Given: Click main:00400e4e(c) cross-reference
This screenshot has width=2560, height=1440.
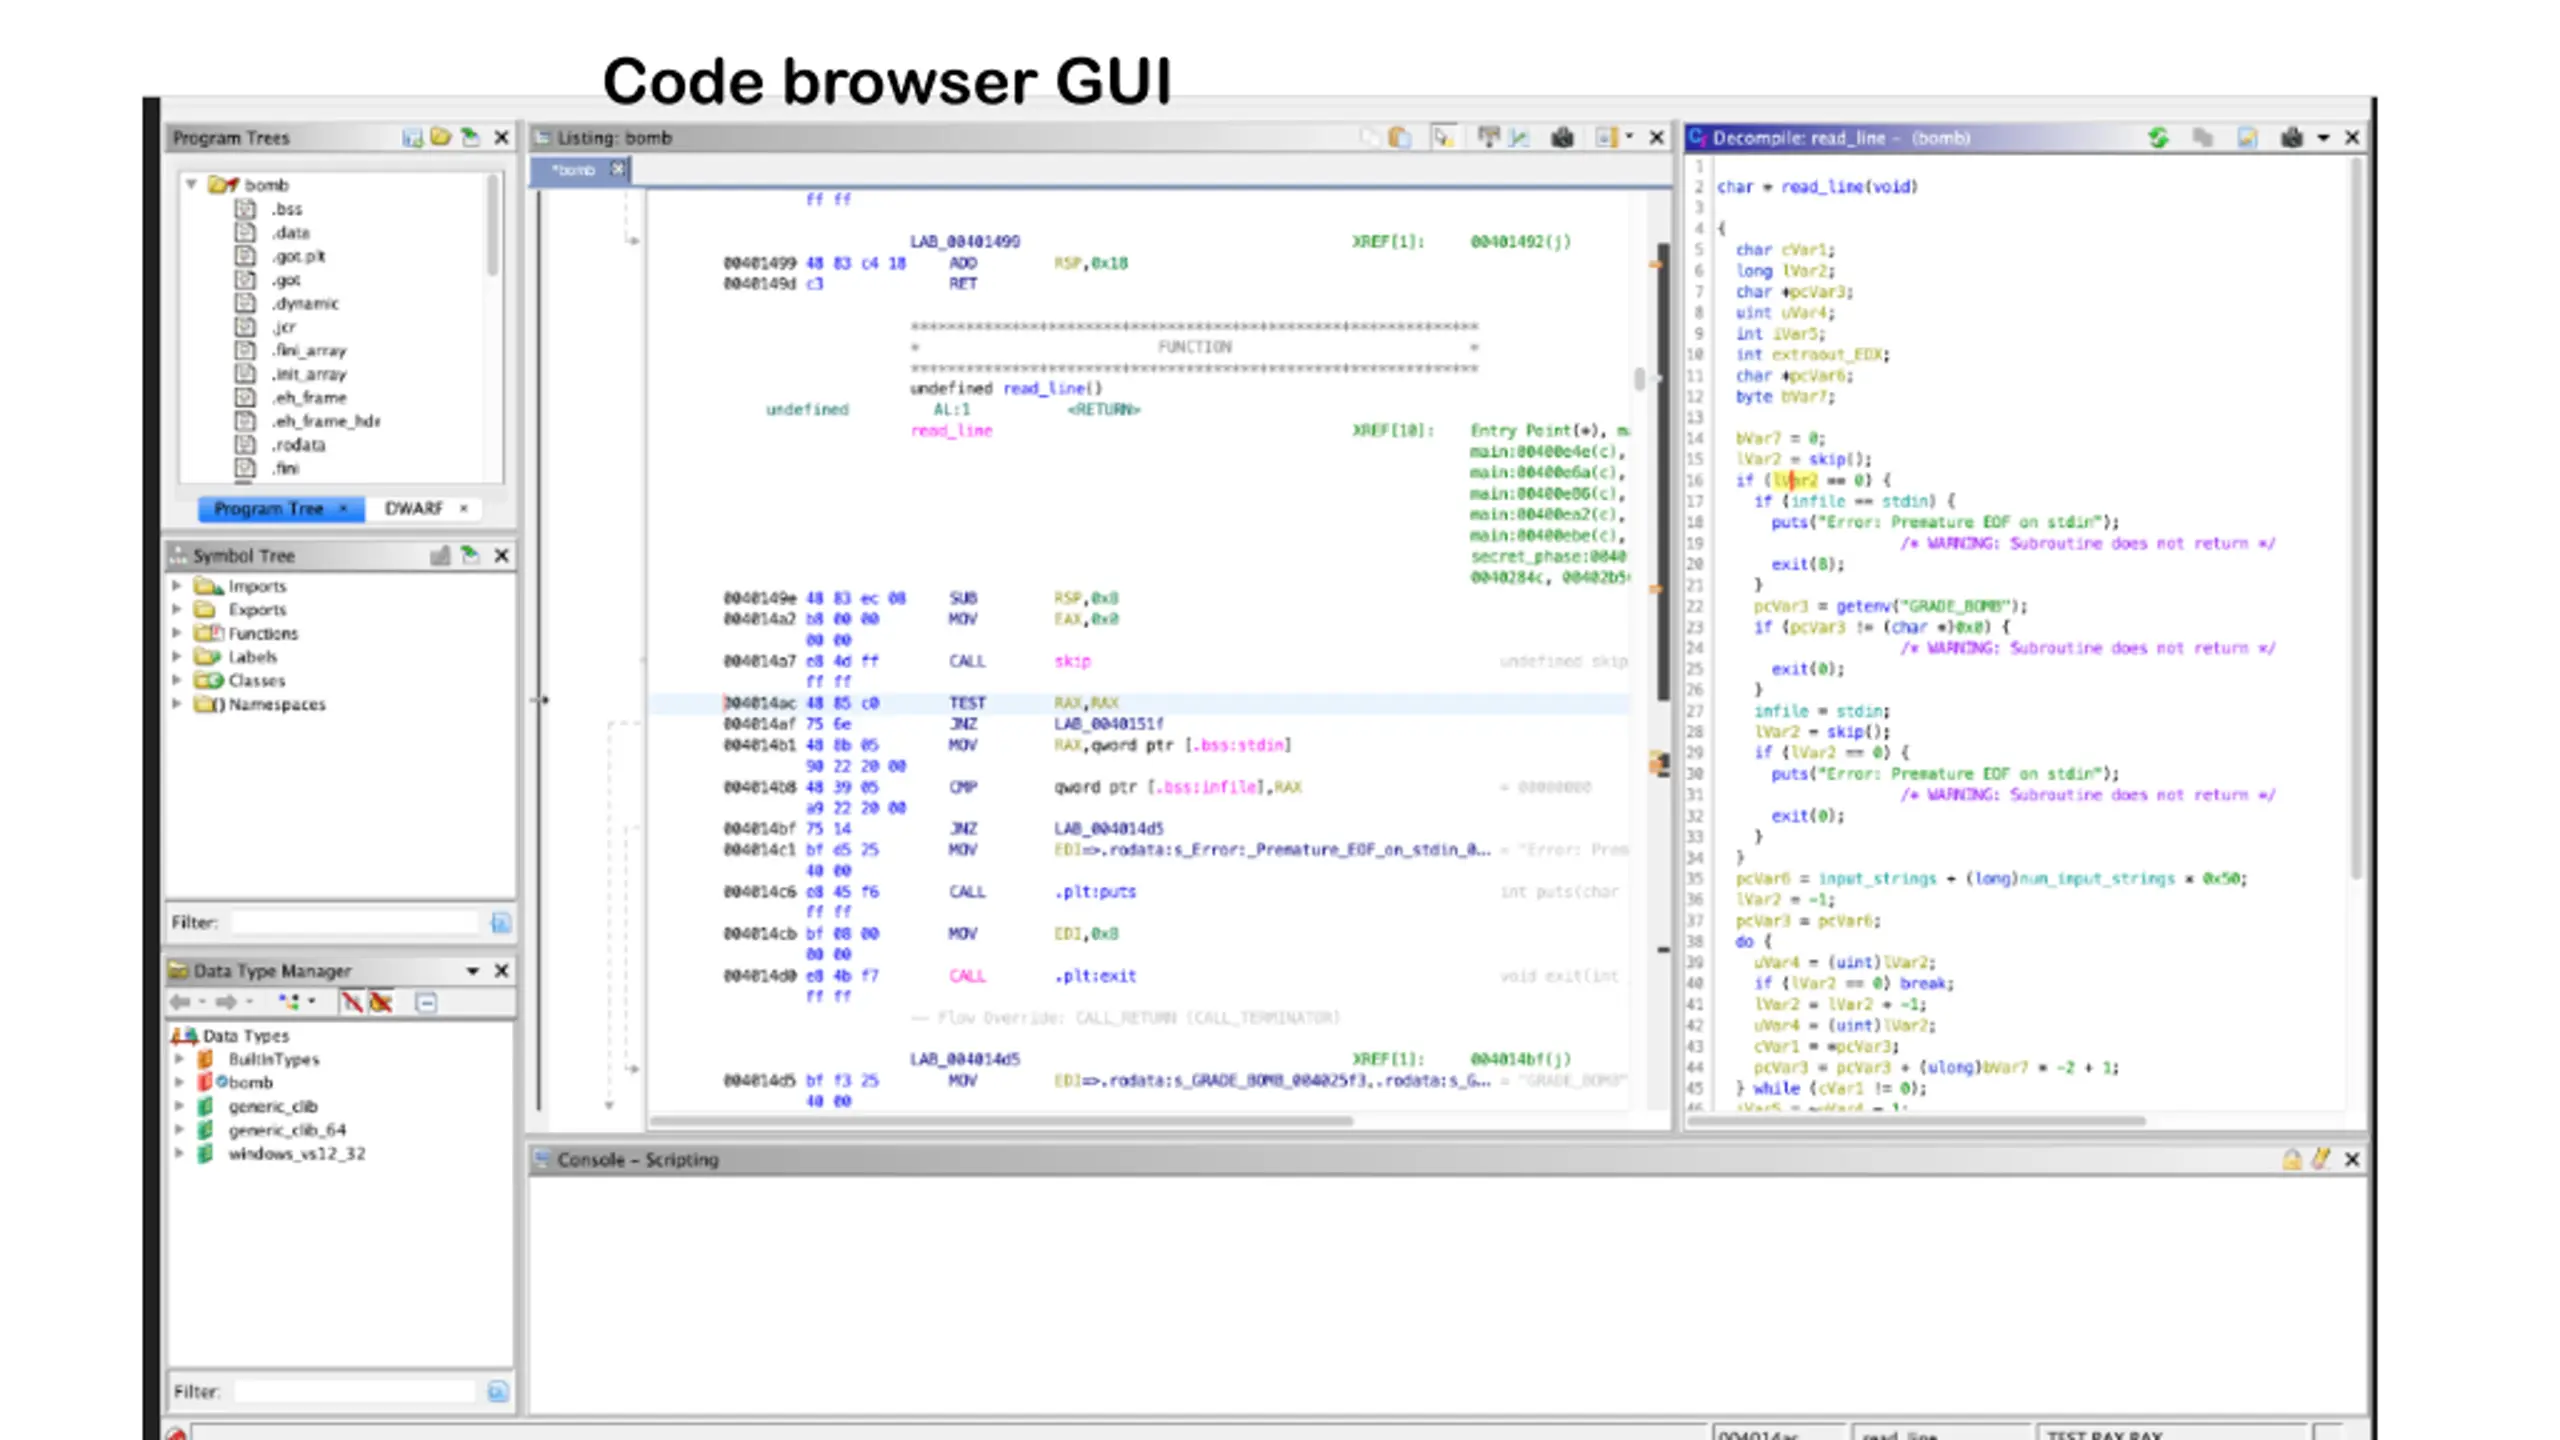Looking at the screenshot, I should click(1546, 451).
